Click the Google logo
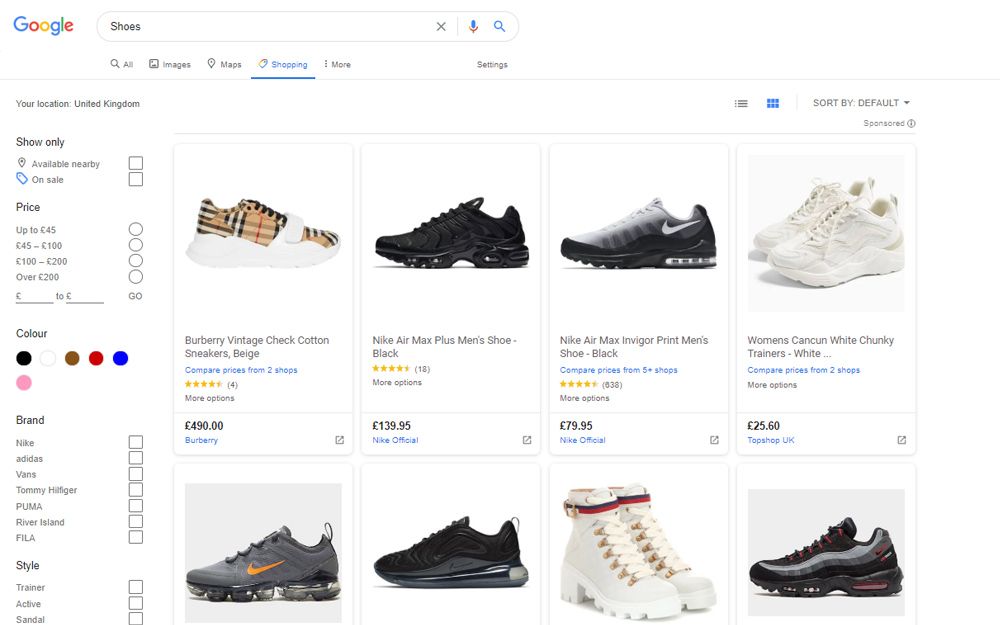The width and height of the screenshot is (1000, 625). [43, 26]
